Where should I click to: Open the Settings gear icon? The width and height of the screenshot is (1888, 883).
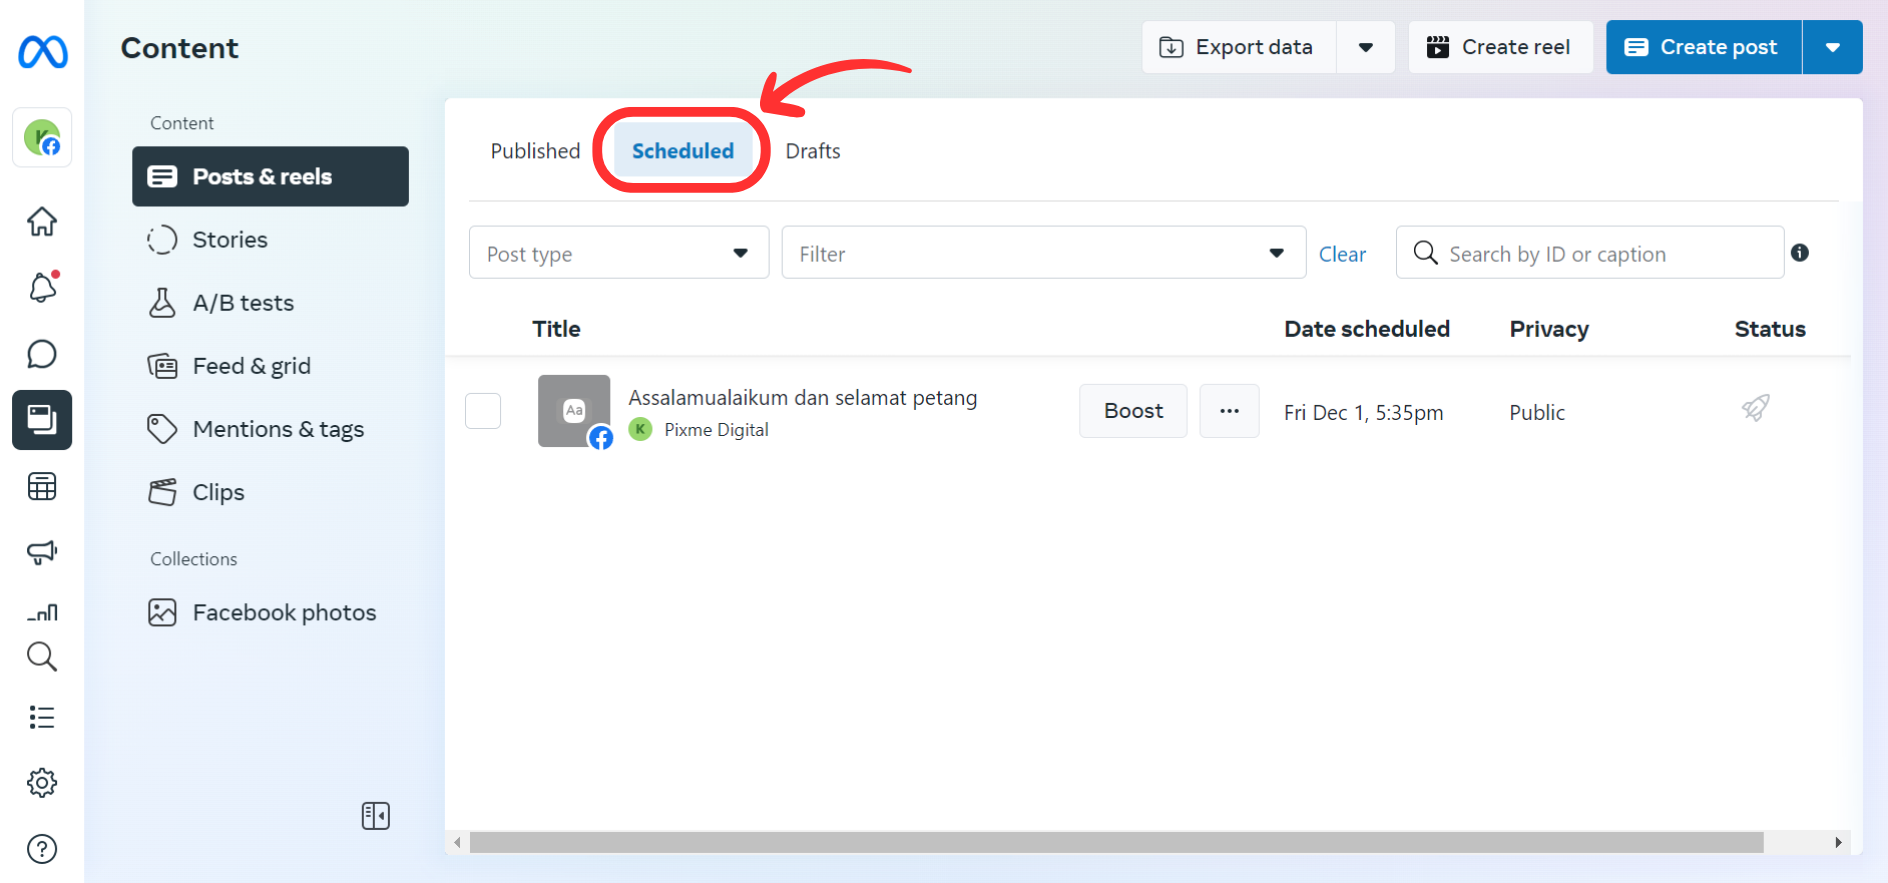click(42, 783)
